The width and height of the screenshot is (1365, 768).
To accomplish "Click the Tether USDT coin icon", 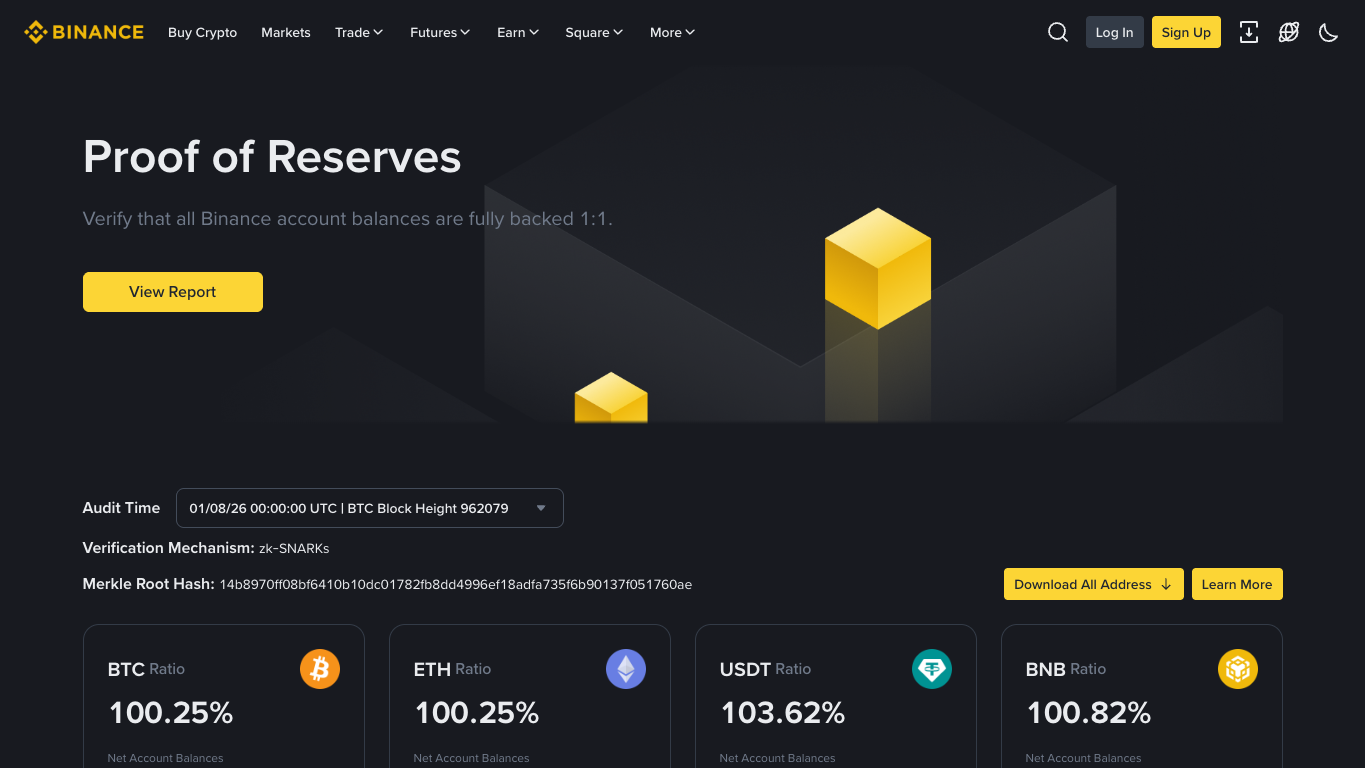I will tap(932, 669).
